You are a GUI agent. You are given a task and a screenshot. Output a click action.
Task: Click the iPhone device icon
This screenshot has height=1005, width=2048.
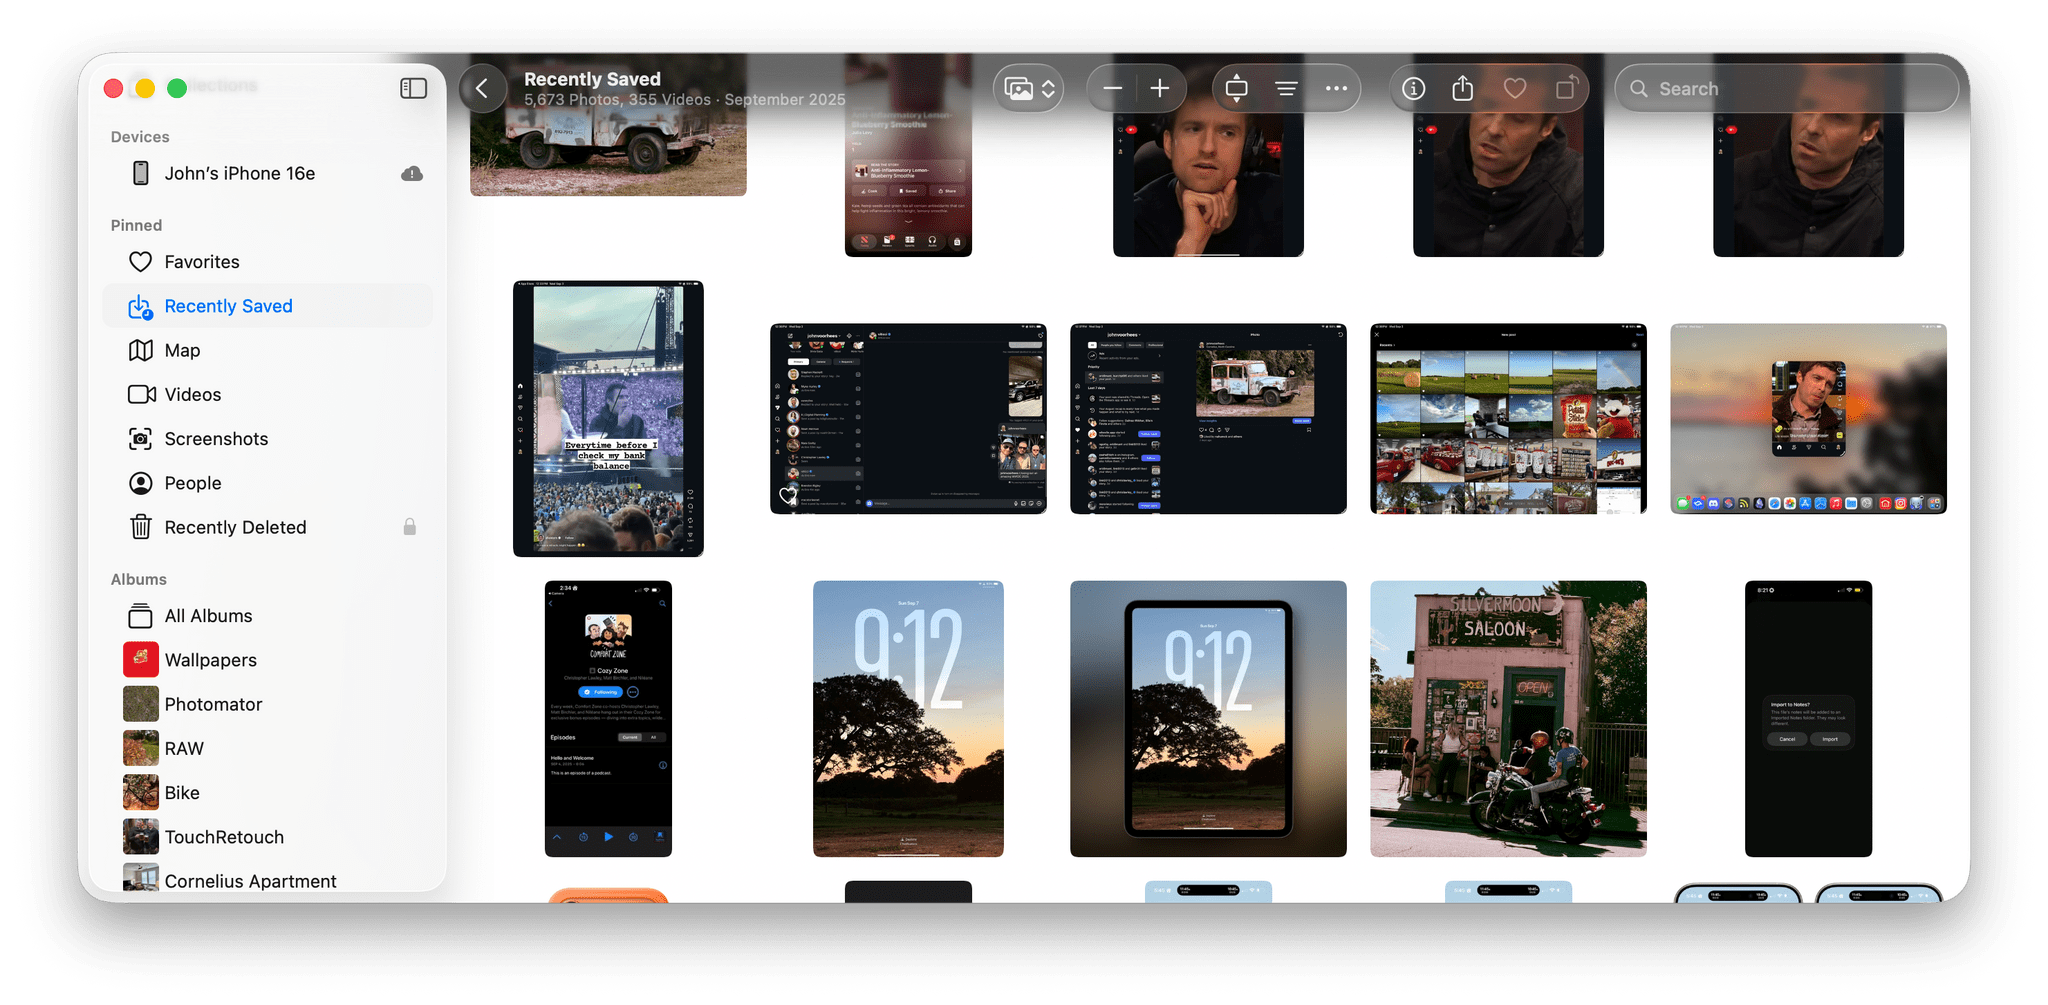(x=141, y=173)
